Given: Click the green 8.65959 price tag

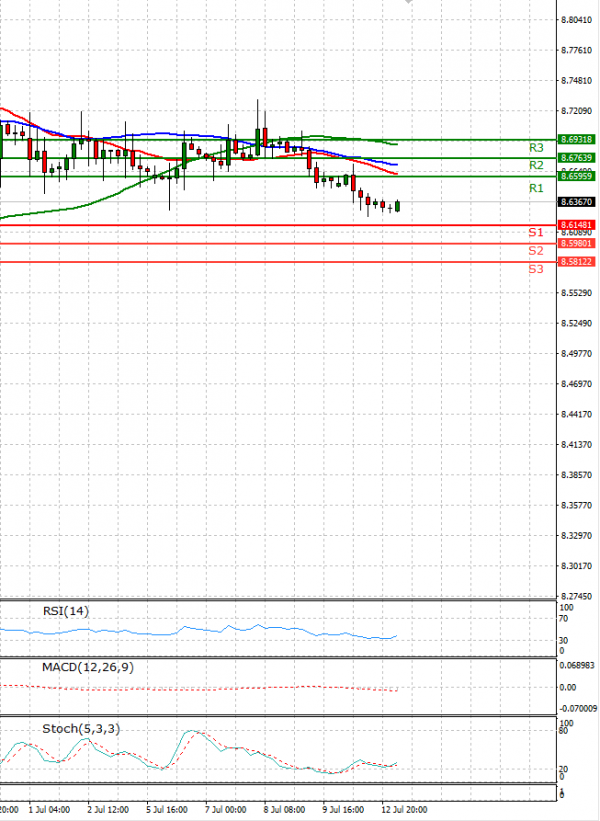Looking at the screenshot, I should [x=576, y=176].
